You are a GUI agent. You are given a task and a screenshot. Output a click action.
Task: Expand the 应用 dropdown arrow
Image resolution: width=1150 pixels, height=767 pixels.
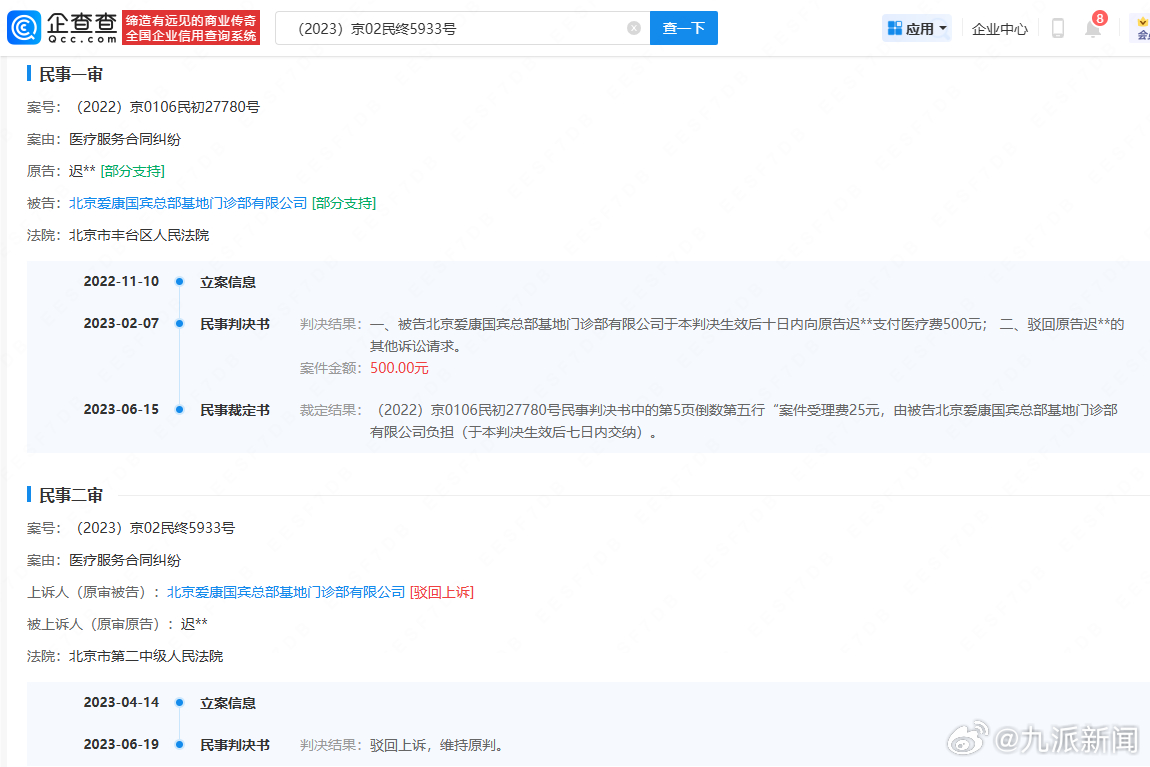(943, 29)
